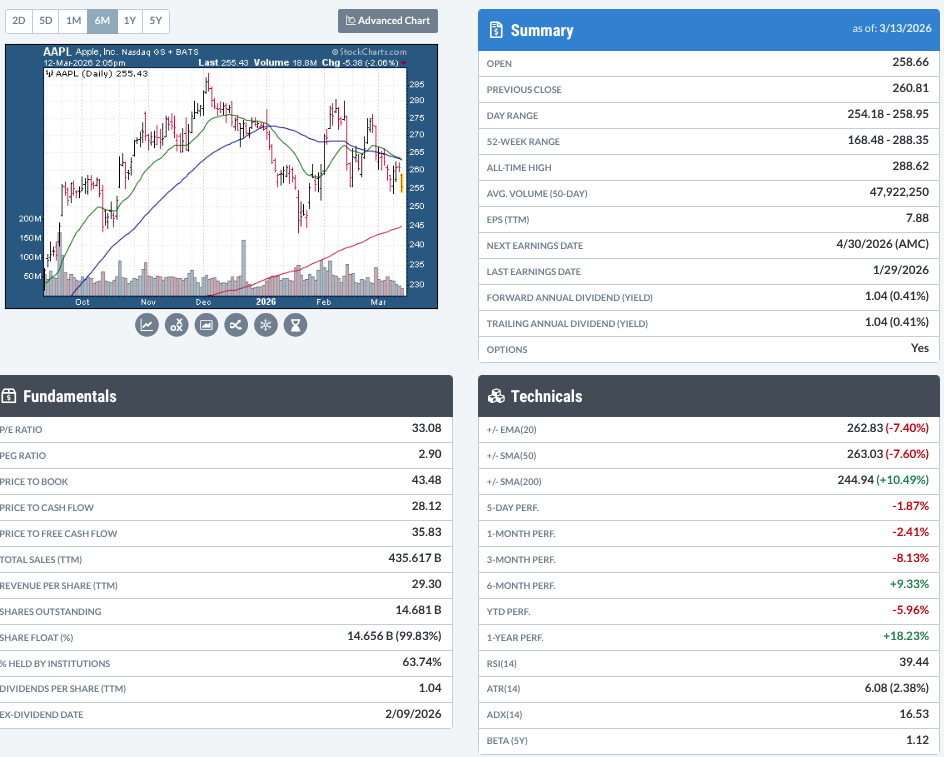Click ATR(14) value 6.08 (2.38%)

[897, 688]
